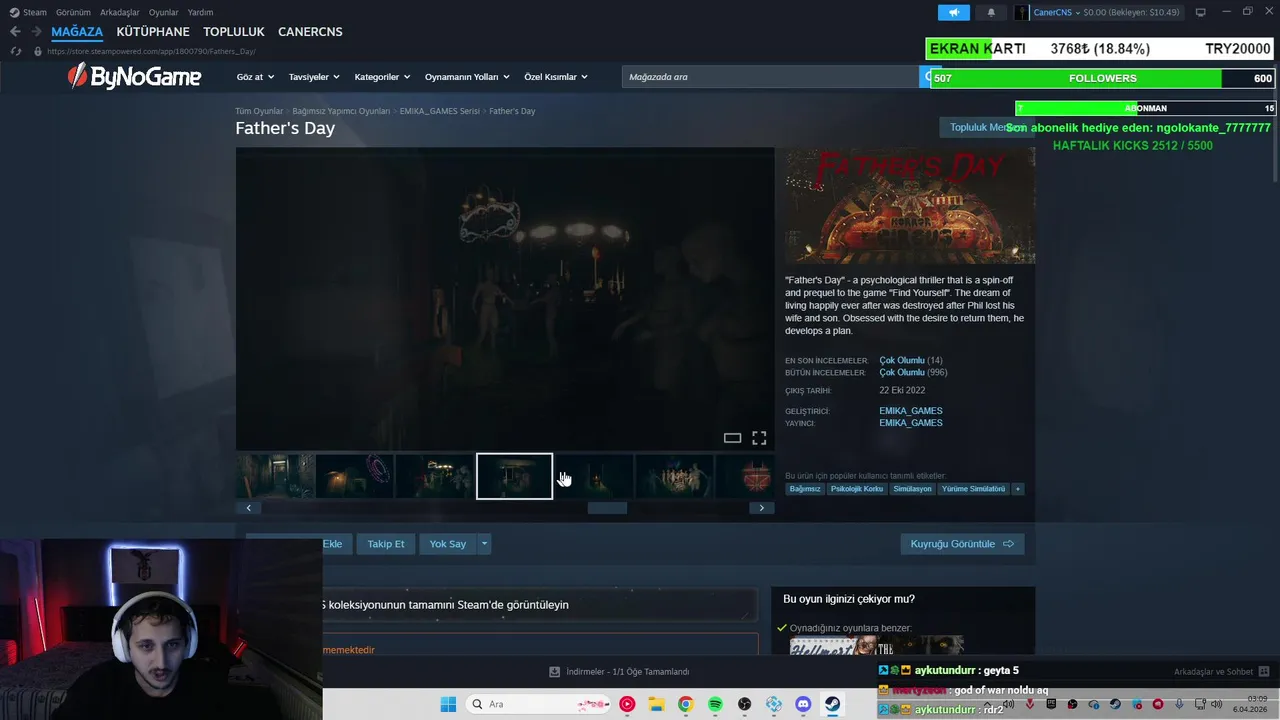Switch to the TOPLULUK tab

[234, 31]
